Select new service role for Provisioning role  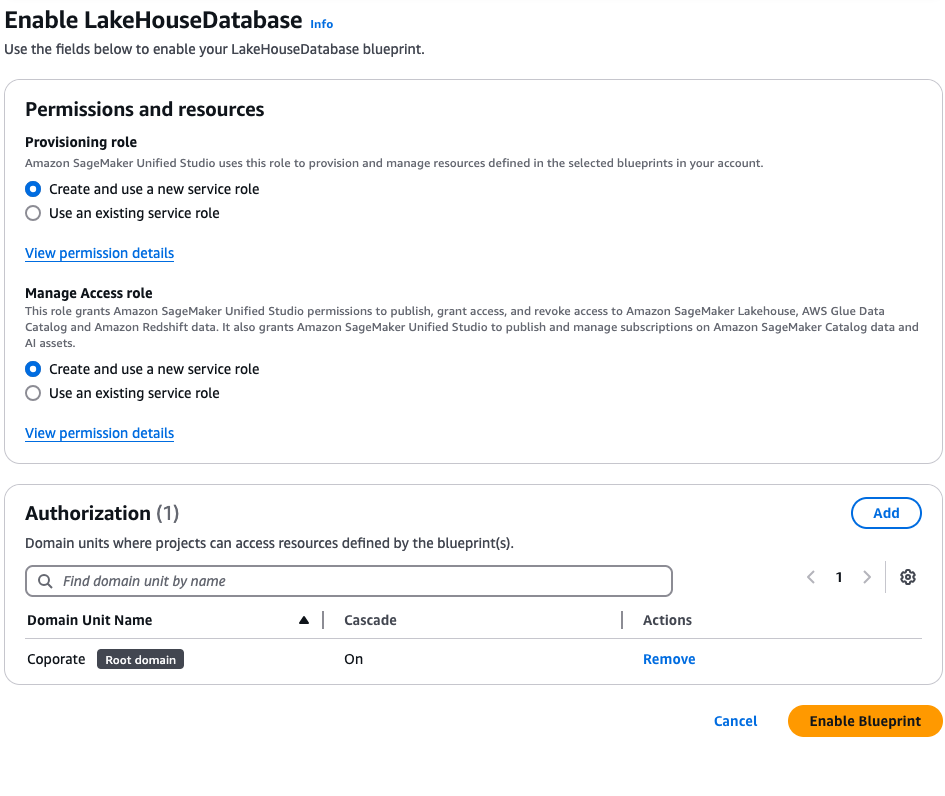click(x=33, y=189)
